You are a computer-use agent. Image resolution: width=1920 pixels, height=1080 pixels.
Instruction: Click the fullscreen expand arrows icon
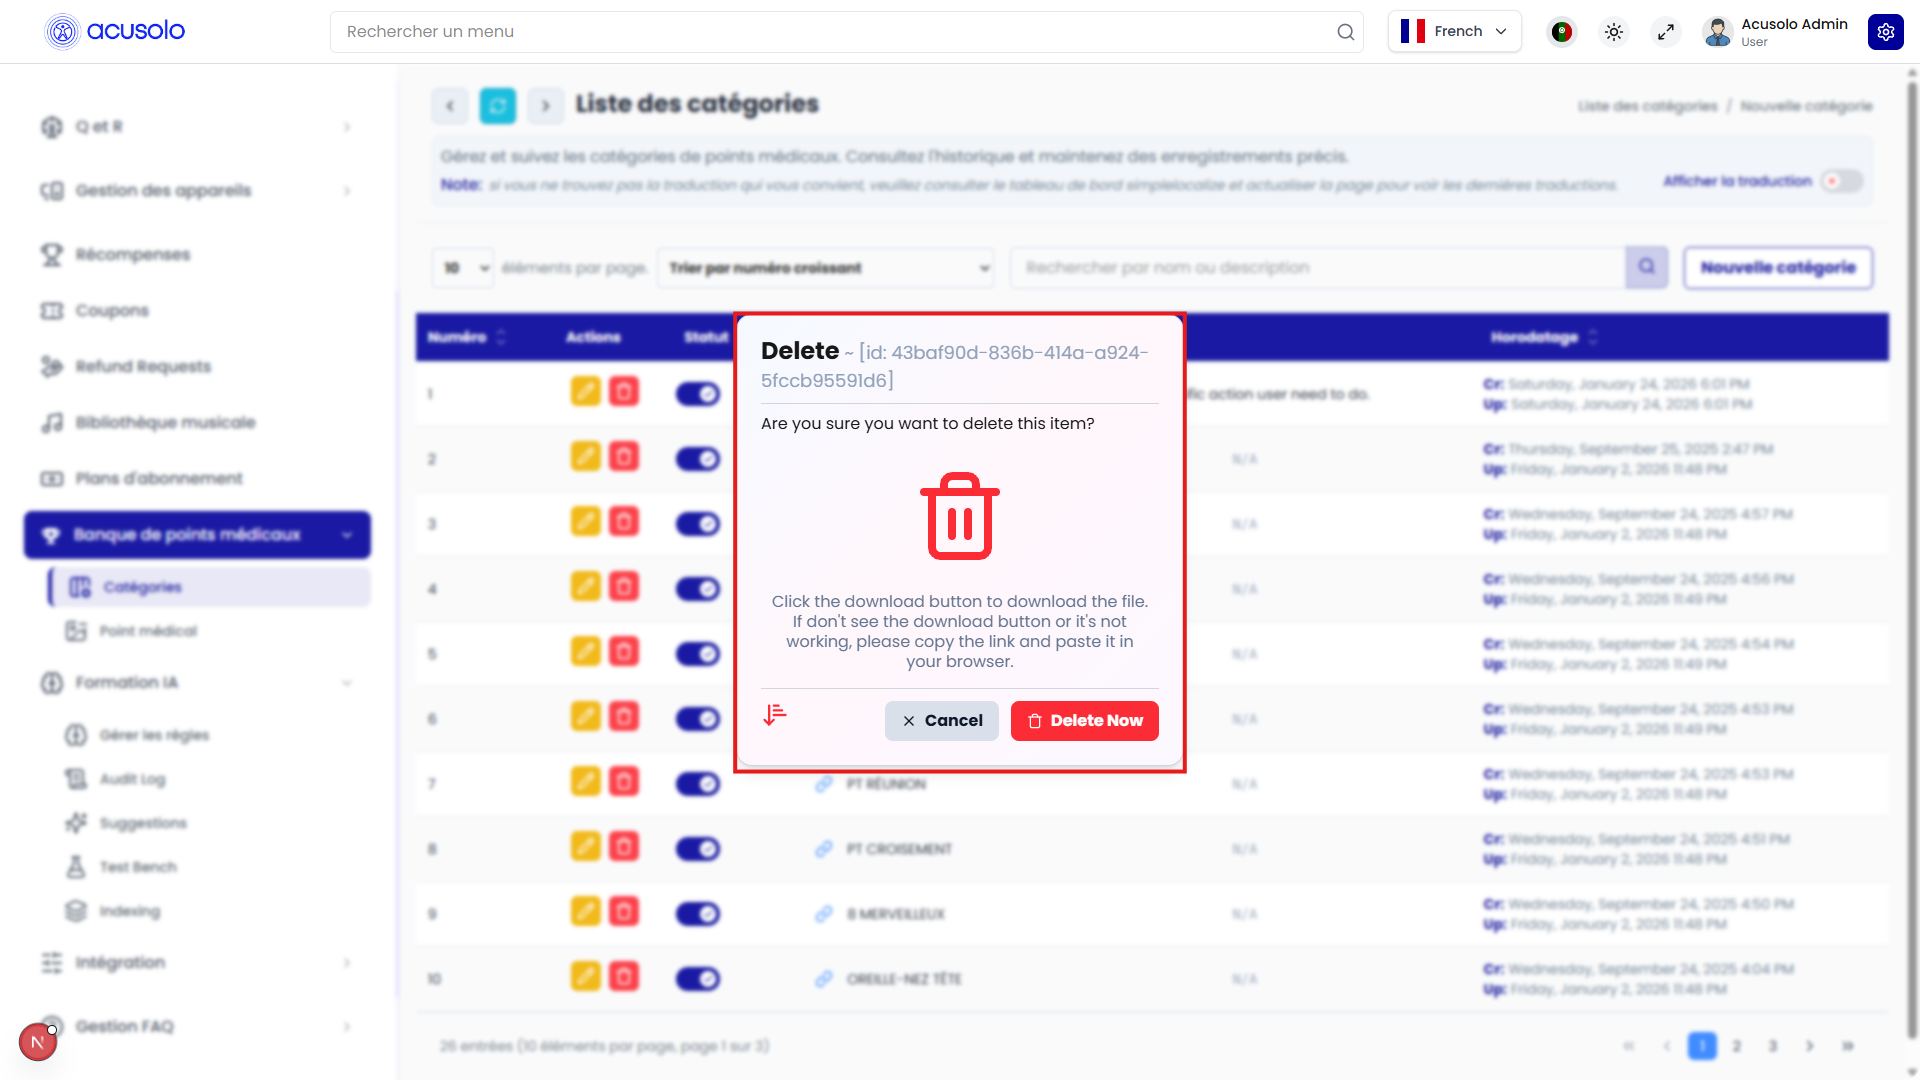[1666, 32]
